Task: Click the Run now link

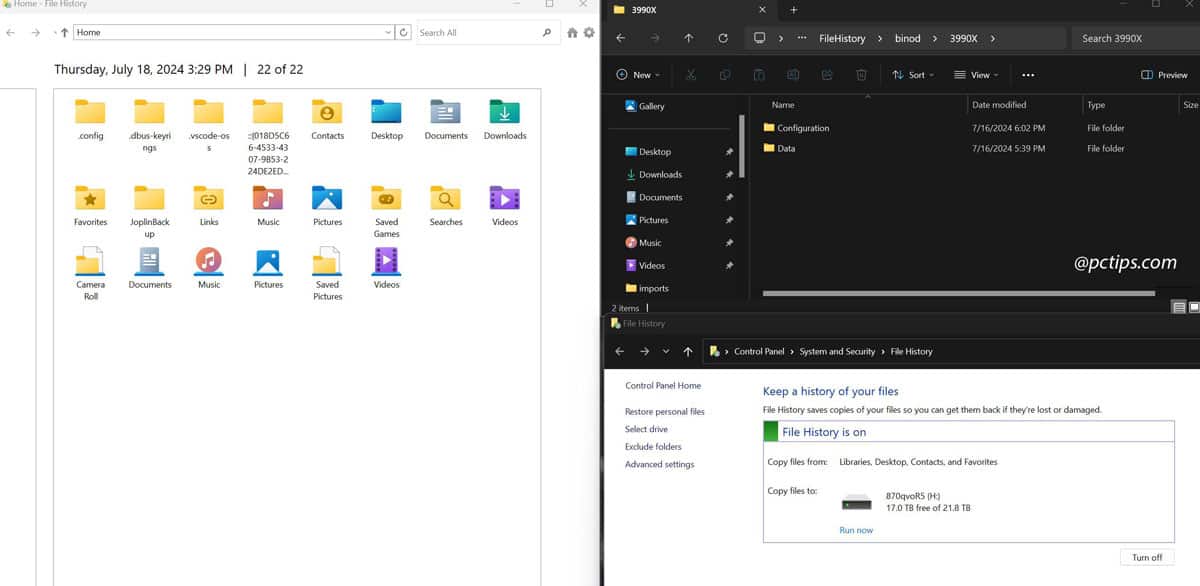Action: click(x=856, y=530)
